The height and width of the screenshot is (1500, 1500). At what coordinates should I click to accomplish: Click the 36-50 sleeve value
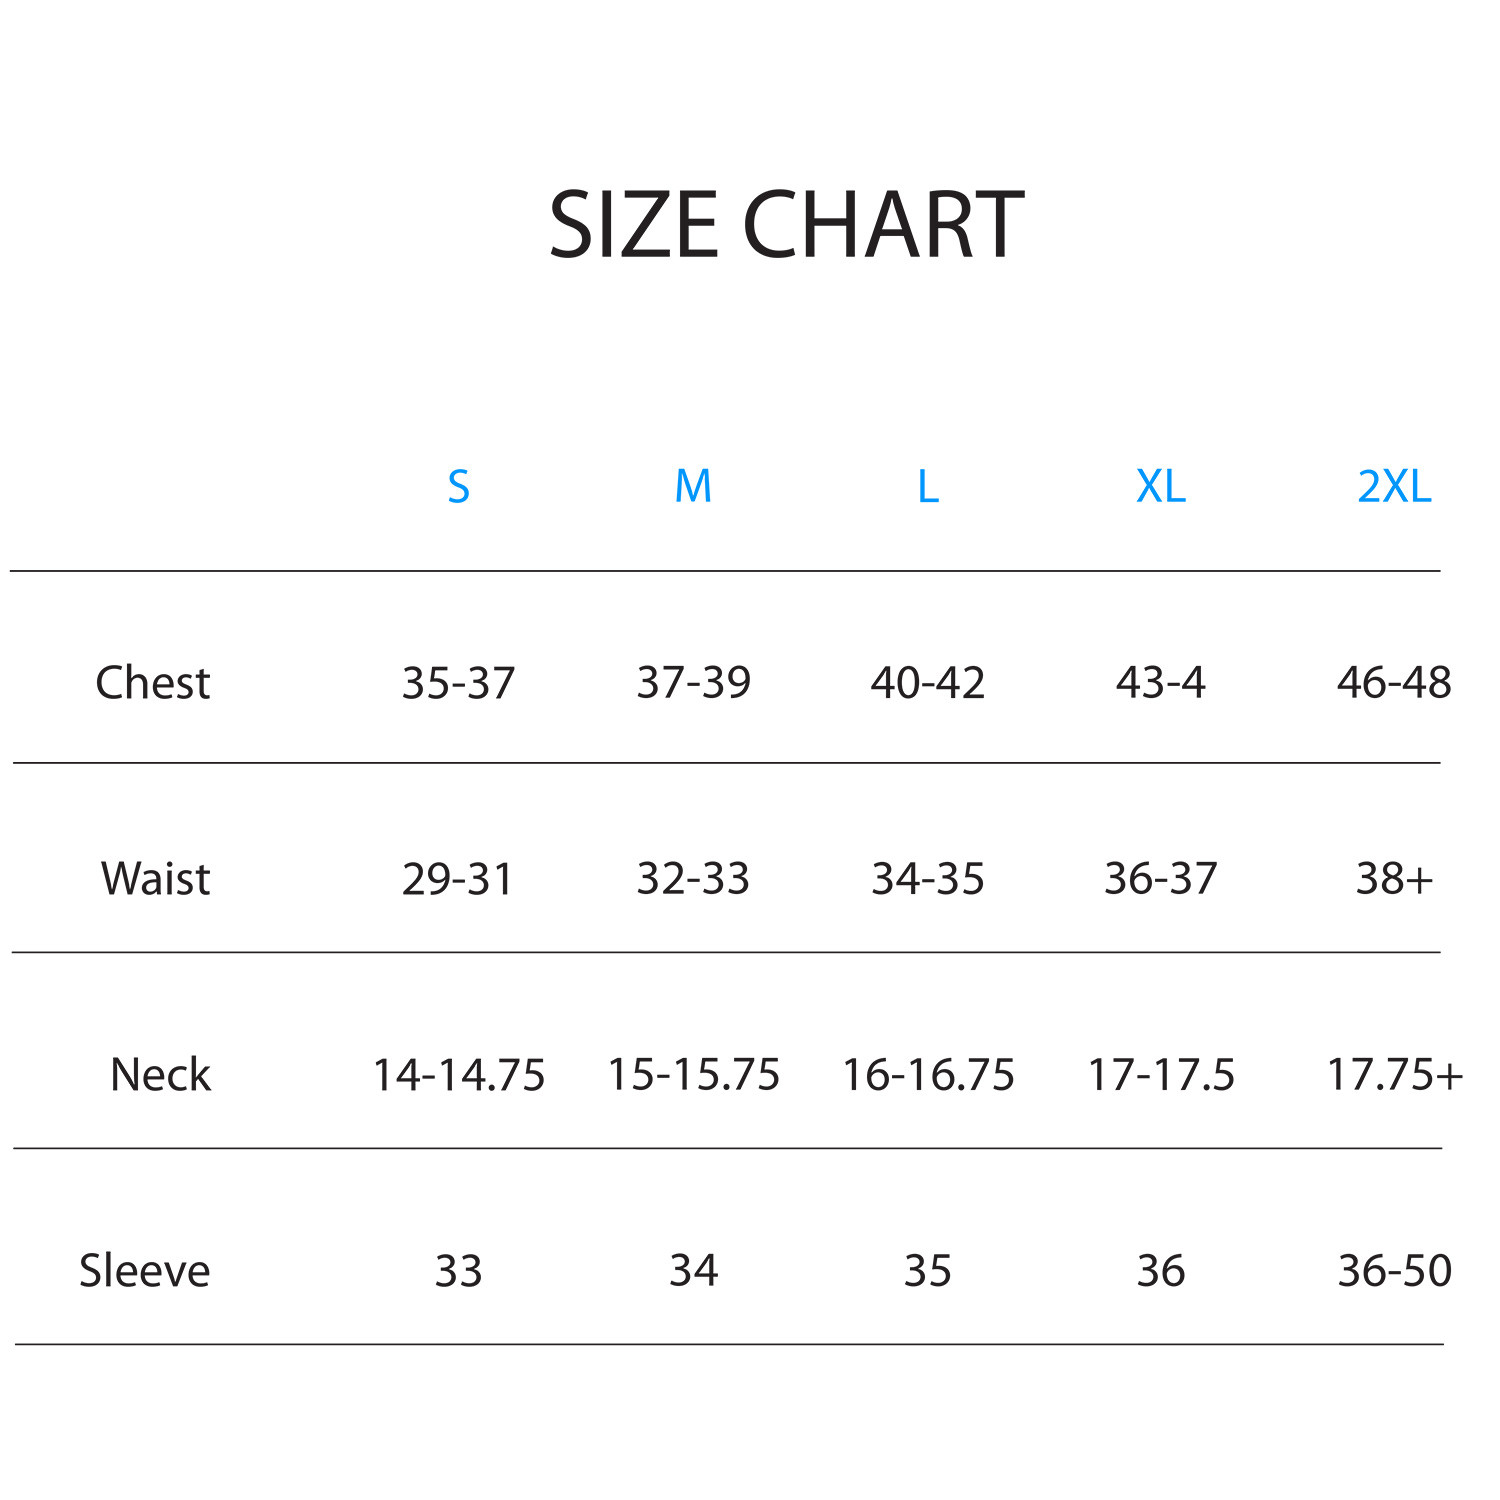[x=1394, y=1271]
